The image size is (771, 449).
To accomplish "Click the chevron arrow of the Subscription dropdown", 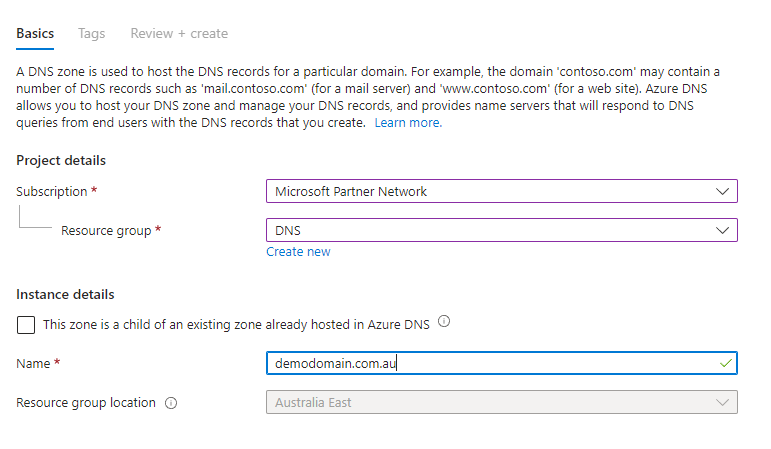I will pos(723,191).
